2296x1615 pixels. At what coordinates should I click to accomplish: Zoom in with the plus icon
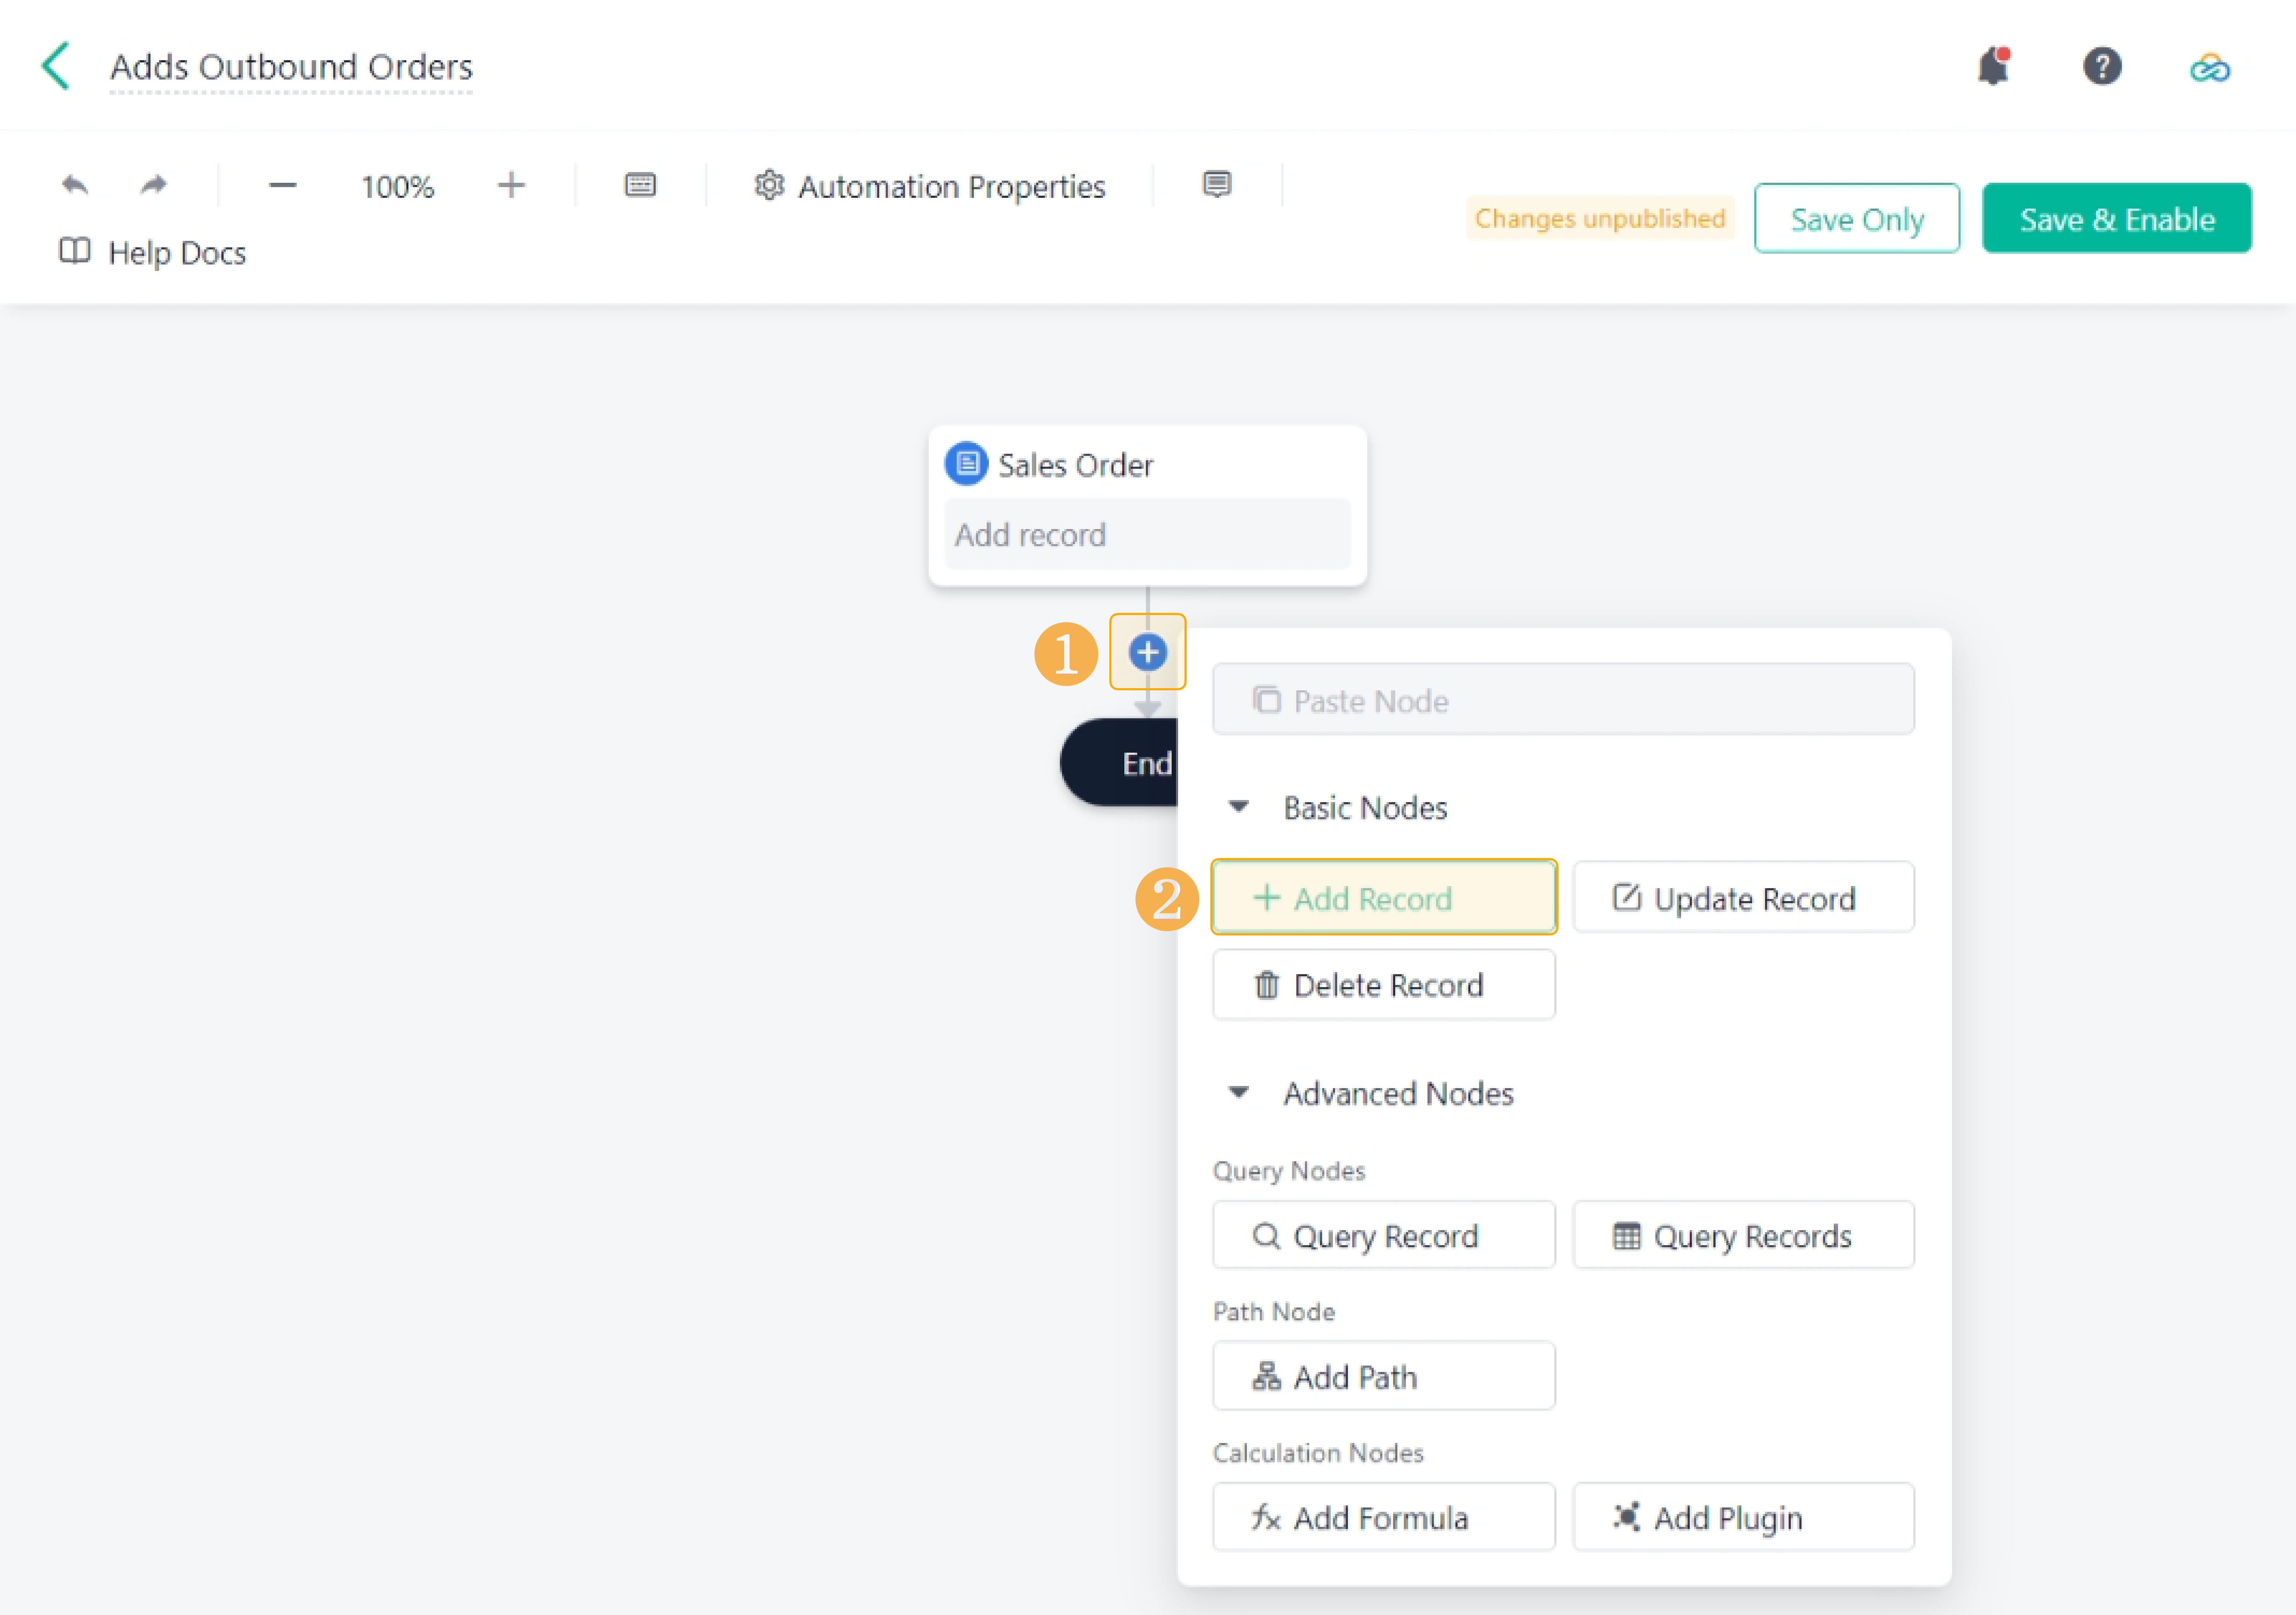pyautogui.click(x=511, y=185)
